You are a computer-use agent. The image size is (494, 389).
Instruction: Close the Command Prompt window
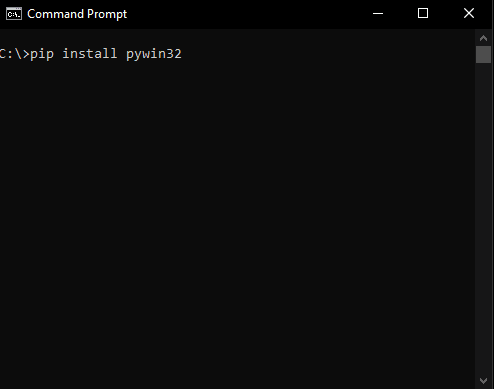pyautogui.click(x=469, y=14)
